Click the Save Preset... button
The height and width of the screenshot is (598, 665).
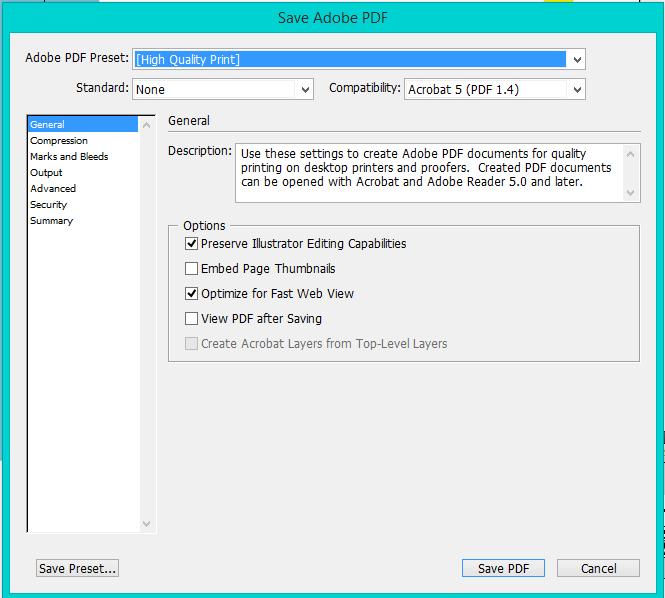click(x=77, y=568)
